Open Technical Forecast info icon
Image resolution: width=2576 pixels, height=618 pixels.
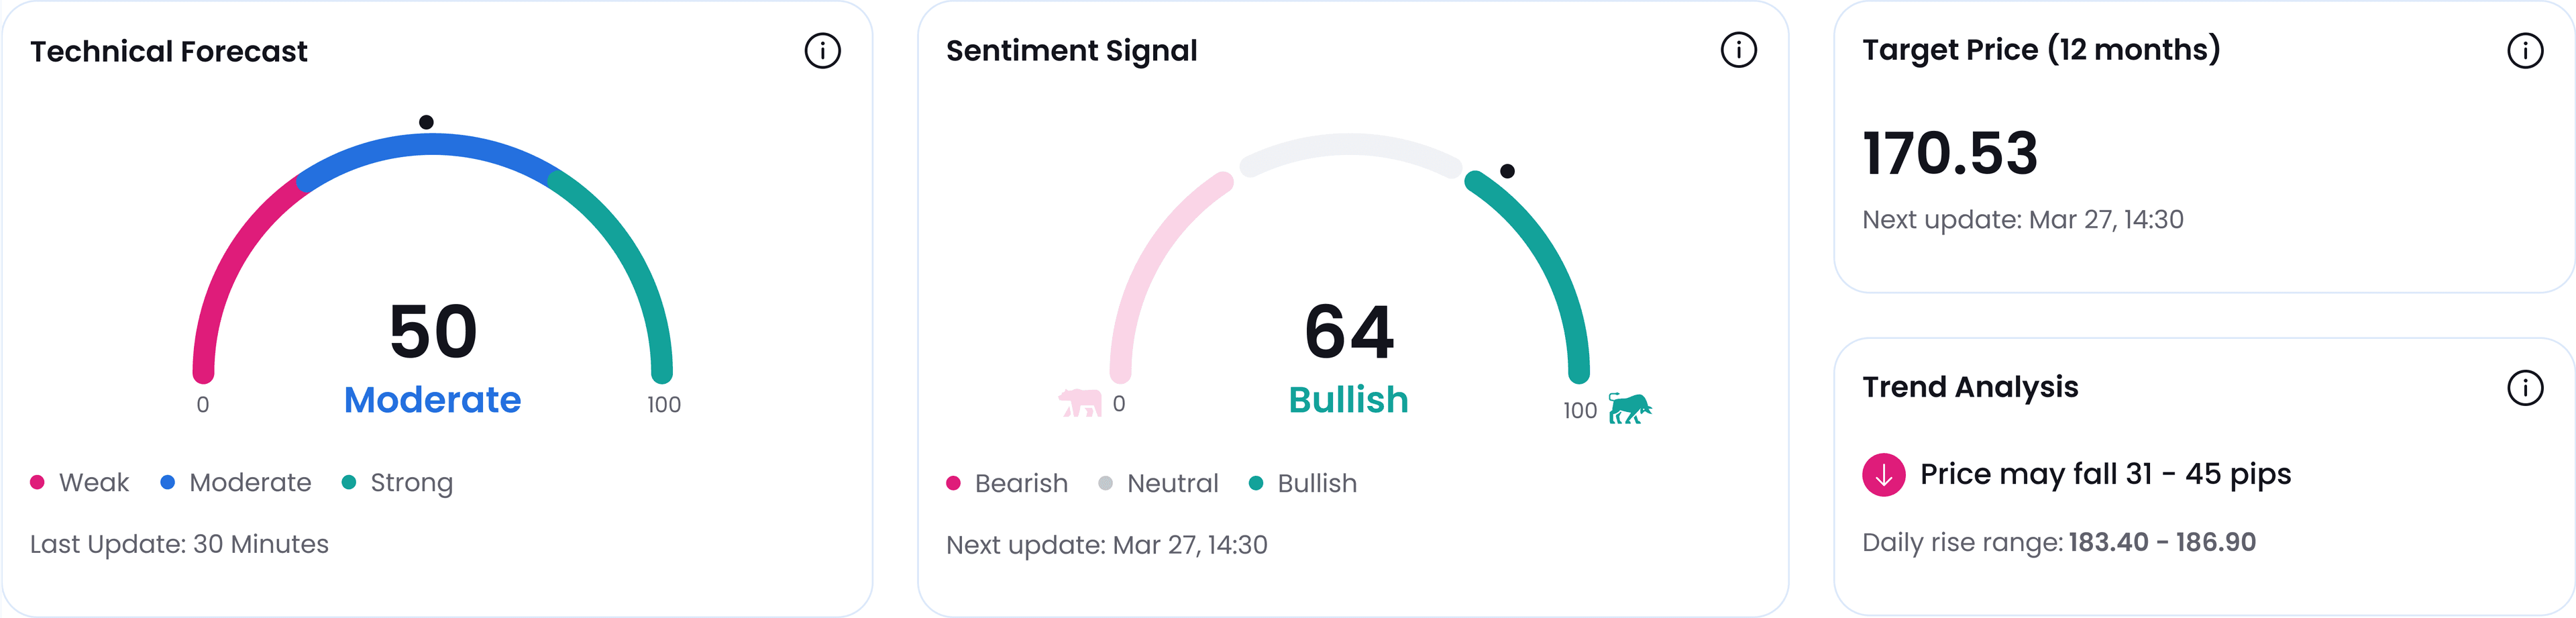click(822, 51)
